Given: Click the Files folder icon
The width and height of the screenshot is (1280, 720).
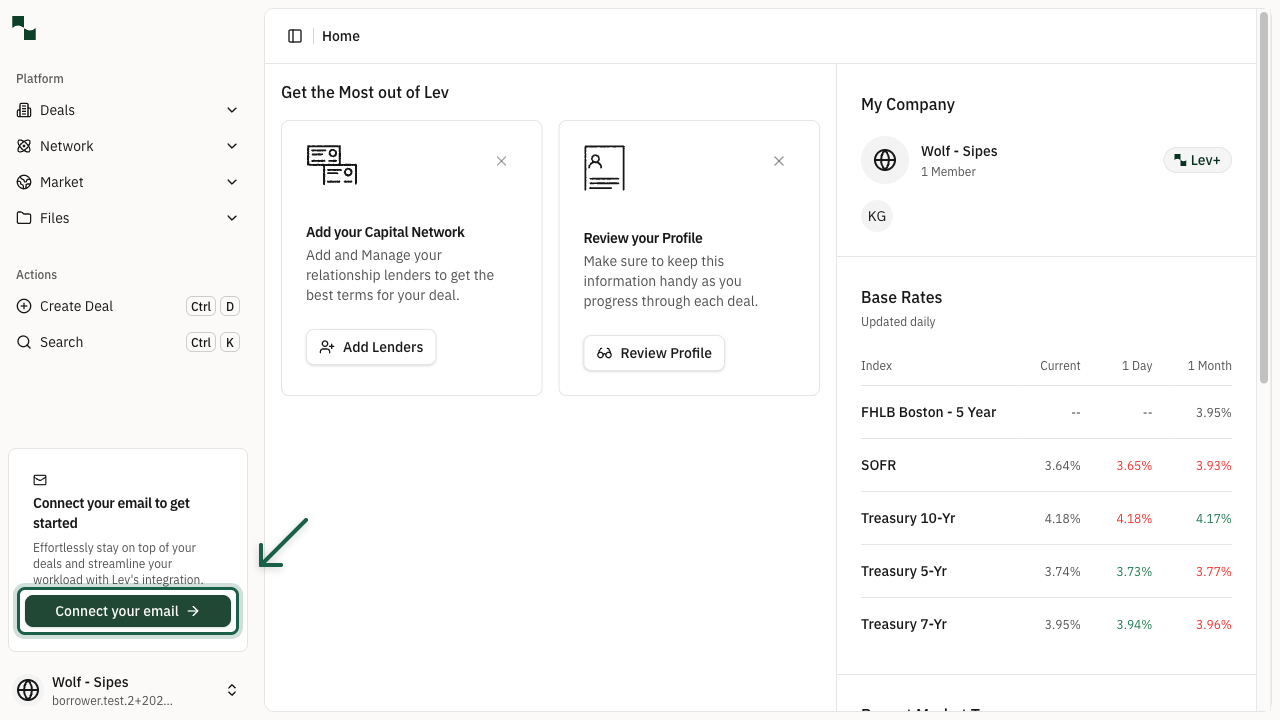Looking at the screenshot, I should (x=23, y=218).
